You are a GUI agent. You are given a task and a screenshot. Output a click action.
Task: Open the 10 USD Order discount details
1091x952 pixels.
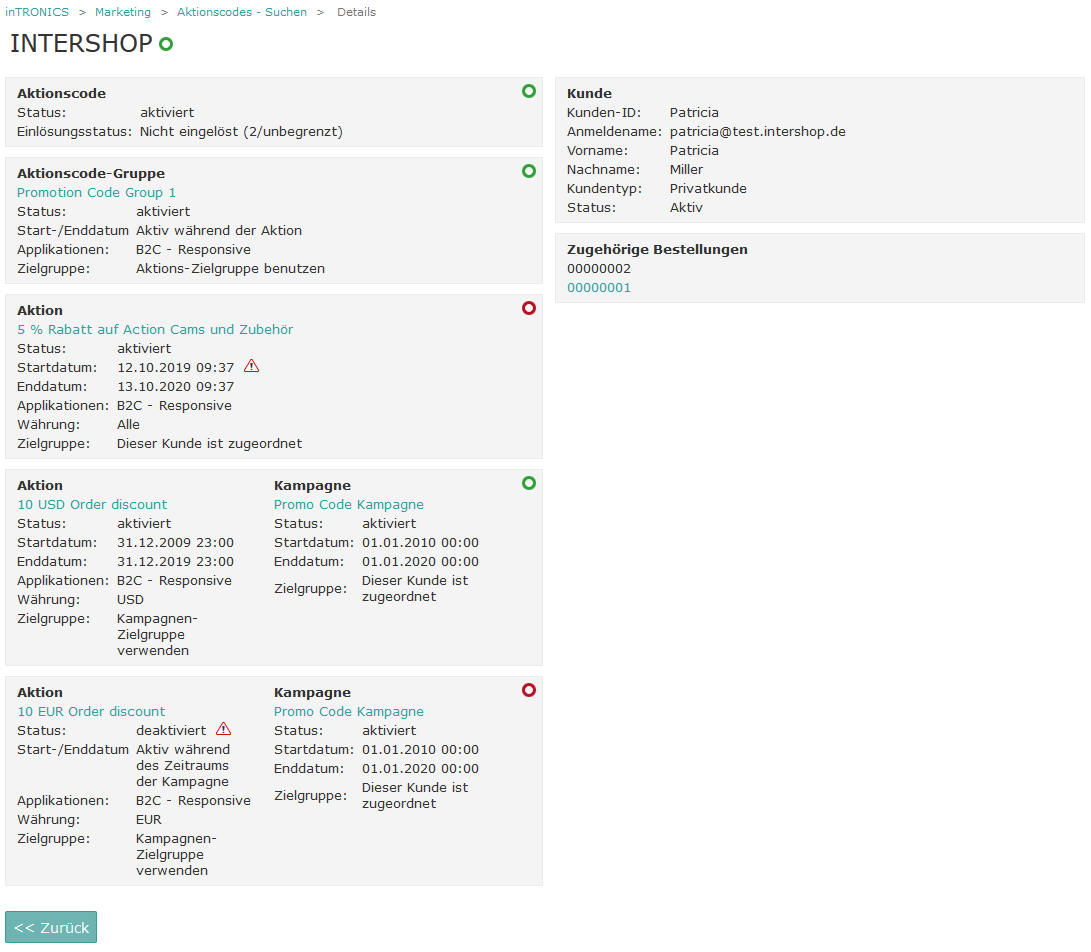pyautogui.click(x=92, y=504)
